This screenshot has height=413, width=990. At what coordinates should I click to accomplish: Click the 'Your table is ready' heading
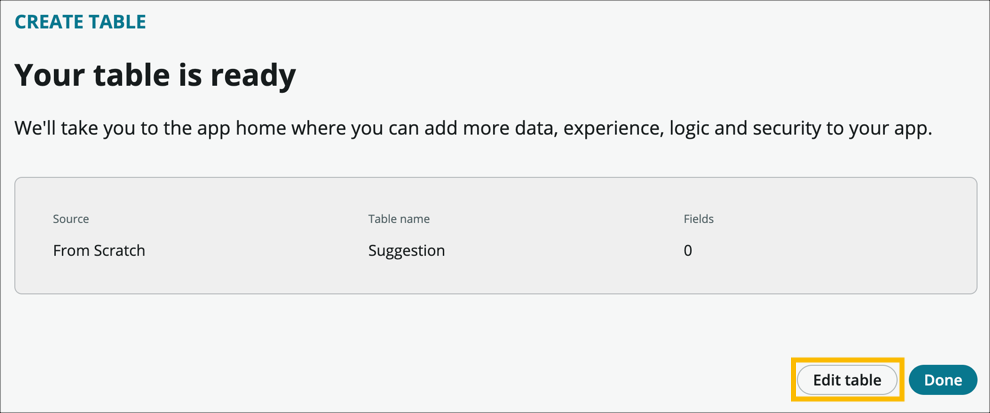point(155,75)
